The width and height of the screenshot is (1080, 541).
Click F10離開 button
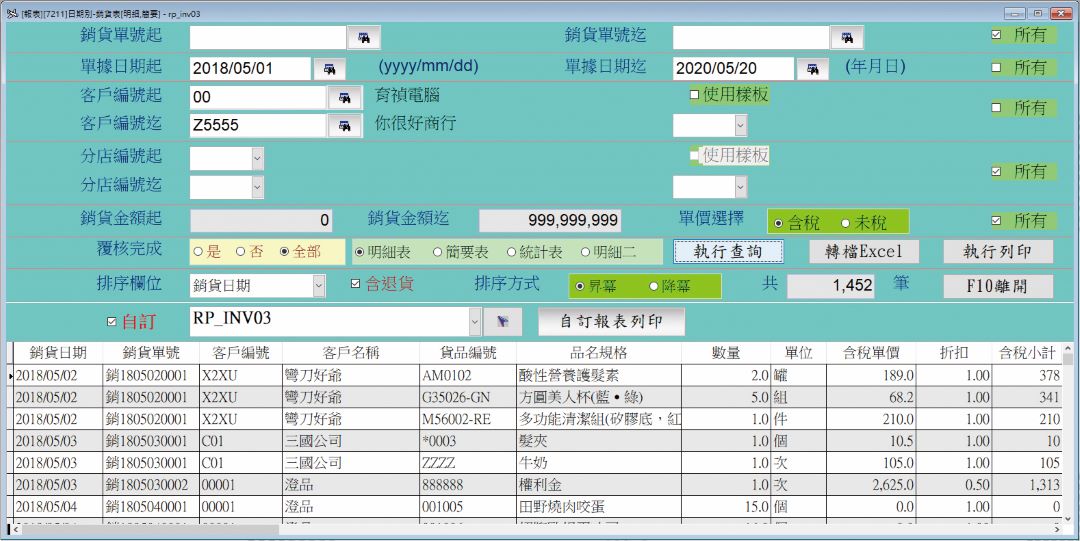[998, 286]
